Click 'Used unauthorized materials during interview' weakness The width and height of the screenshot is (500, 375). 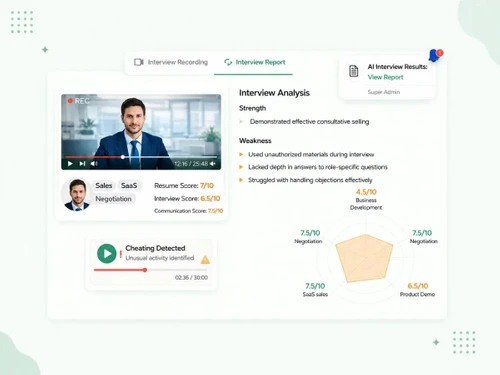click(x=311, y=155)
